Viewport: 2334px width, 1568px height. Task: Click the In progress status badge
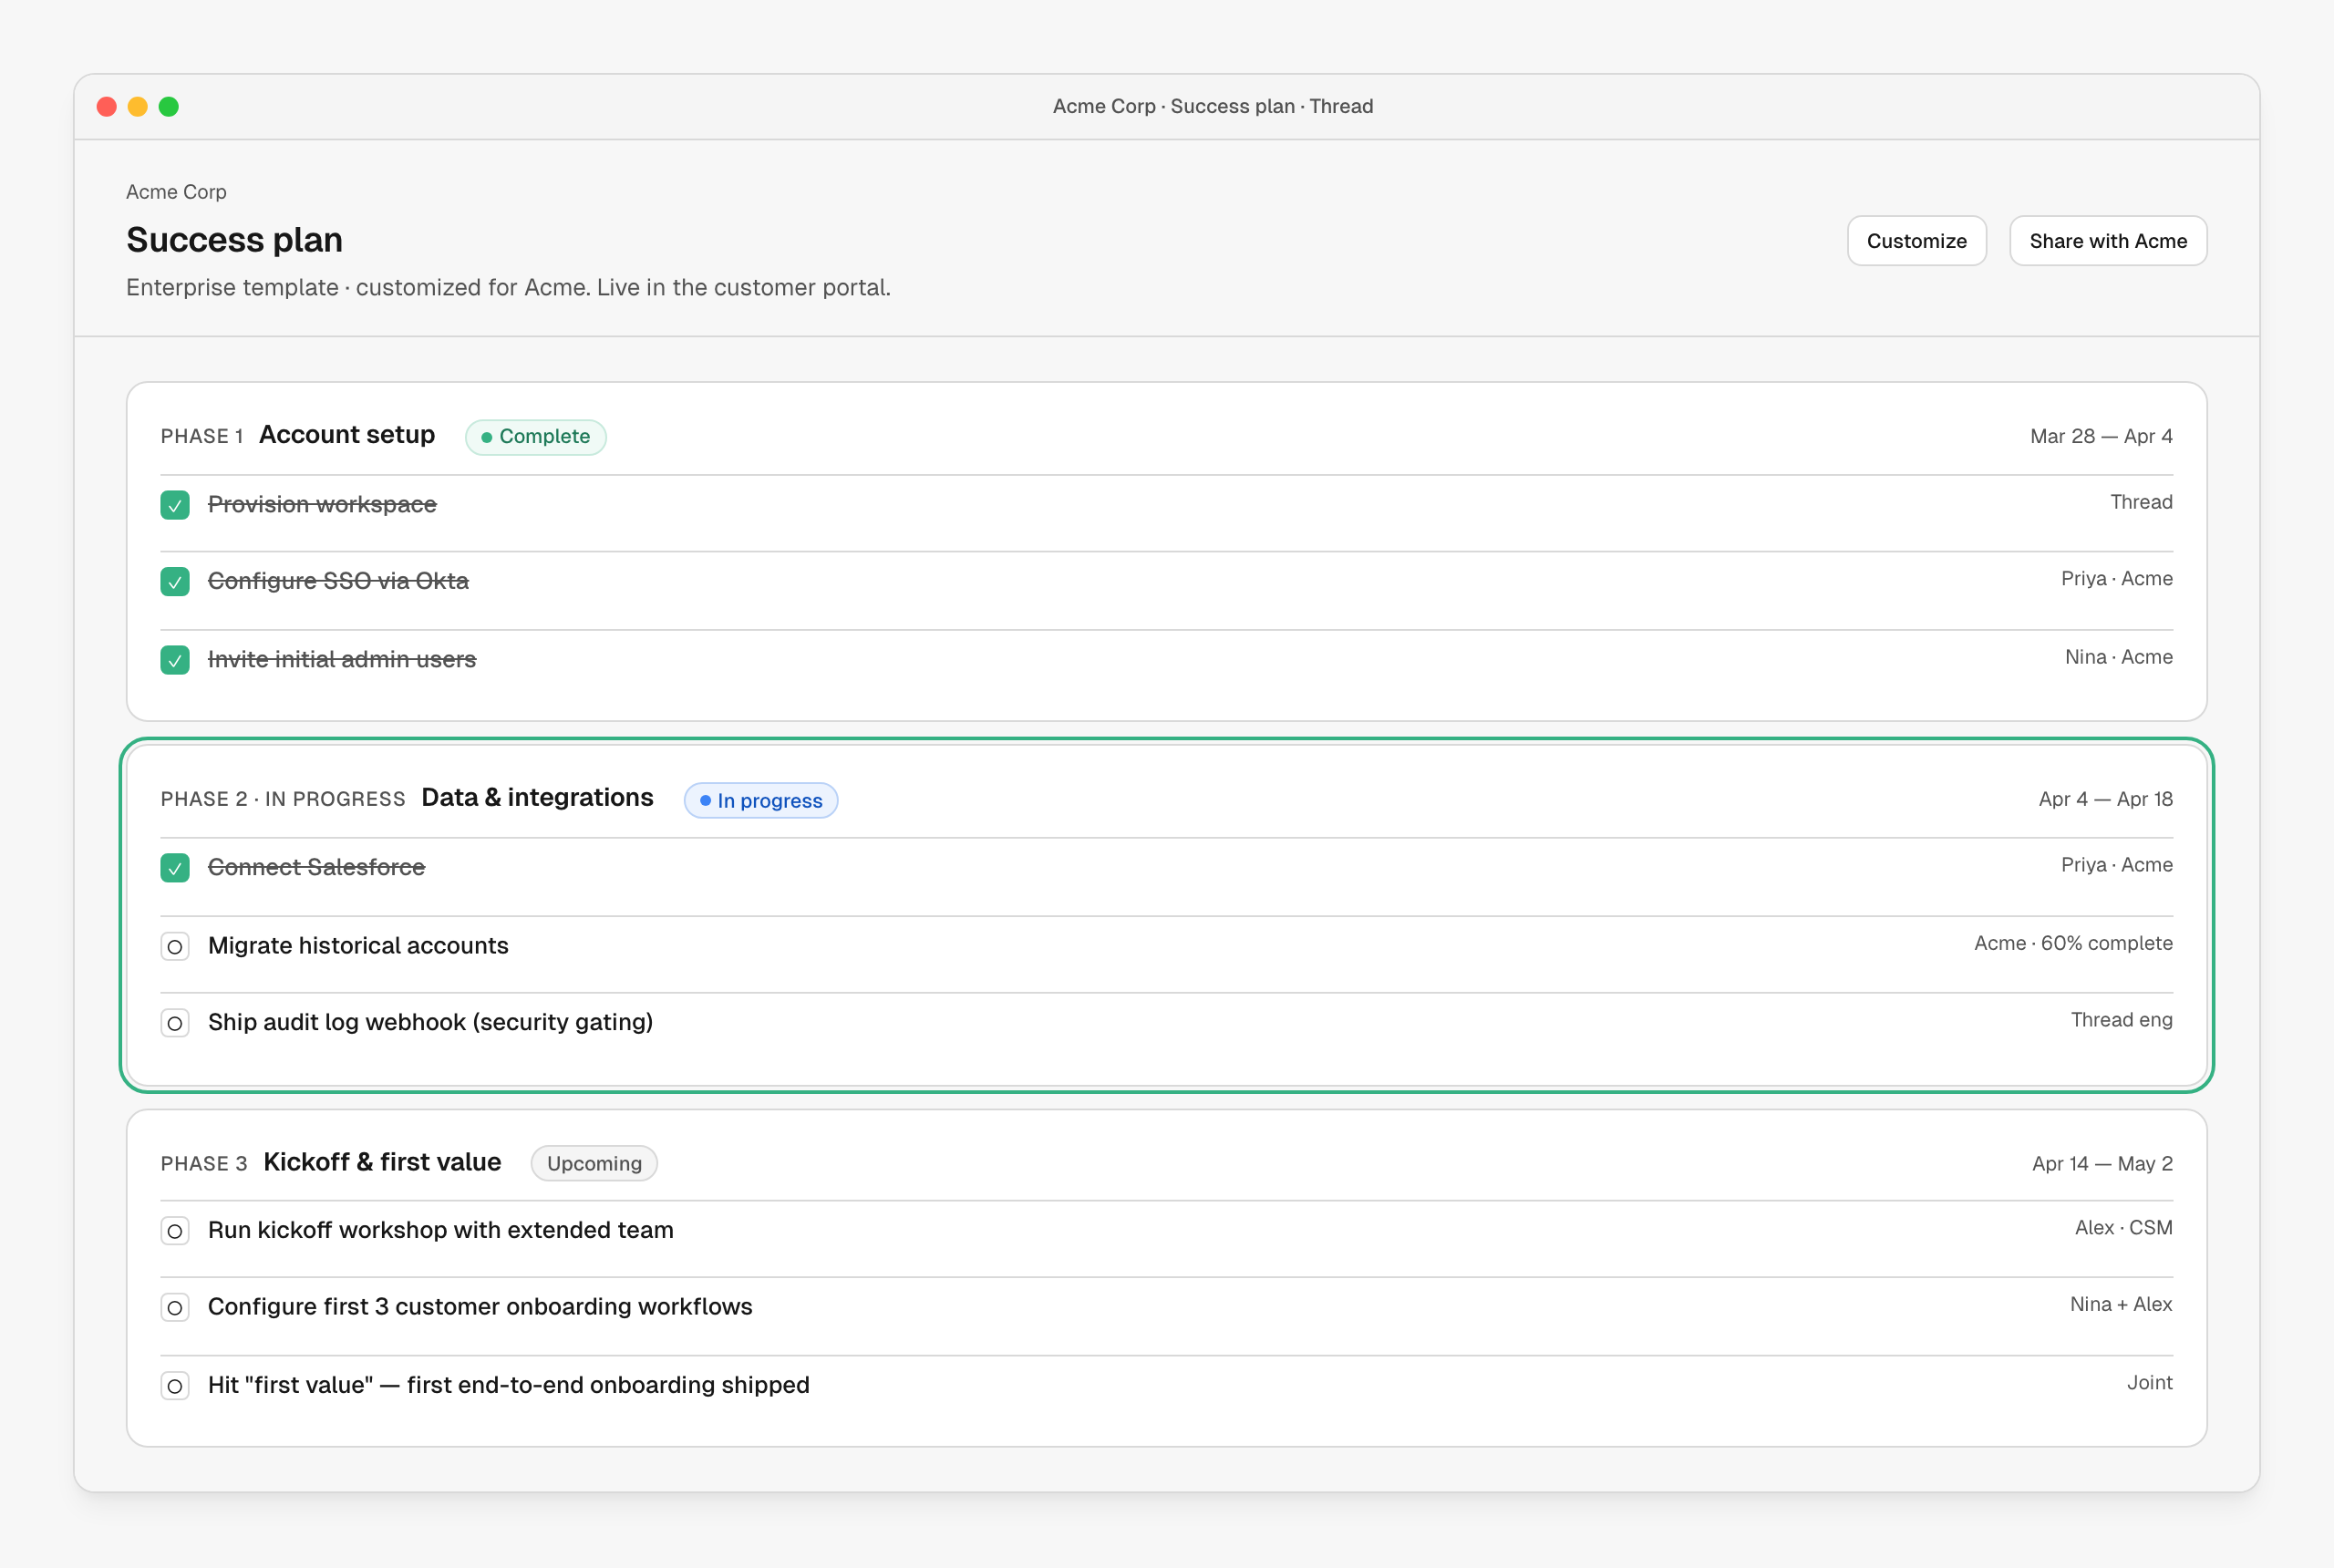[x=761, y=800]
